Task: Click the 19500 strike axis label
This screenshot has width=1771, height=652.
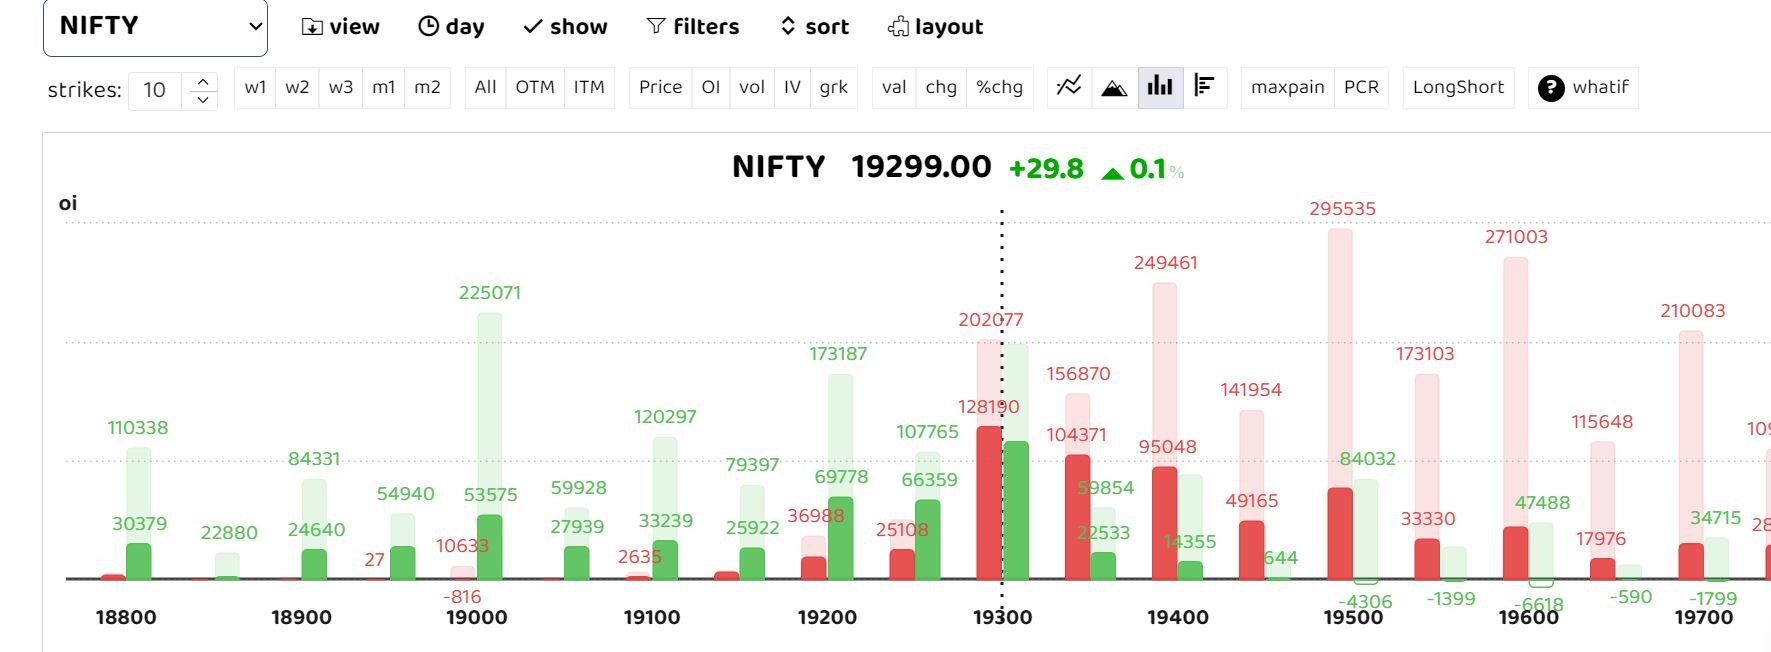Action: [x=1353, y=618]
